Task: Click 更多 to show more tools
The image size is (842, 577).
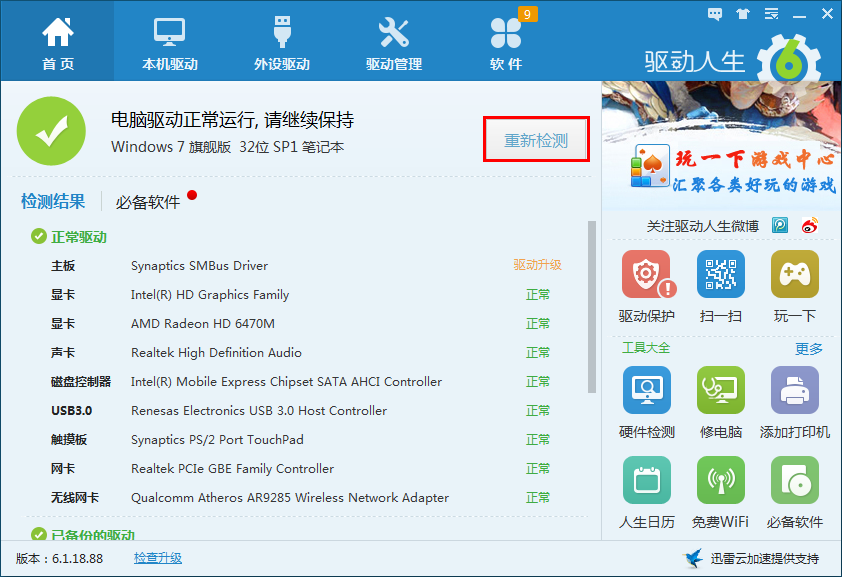Action: pyautogui.click(x=808, y=349)
